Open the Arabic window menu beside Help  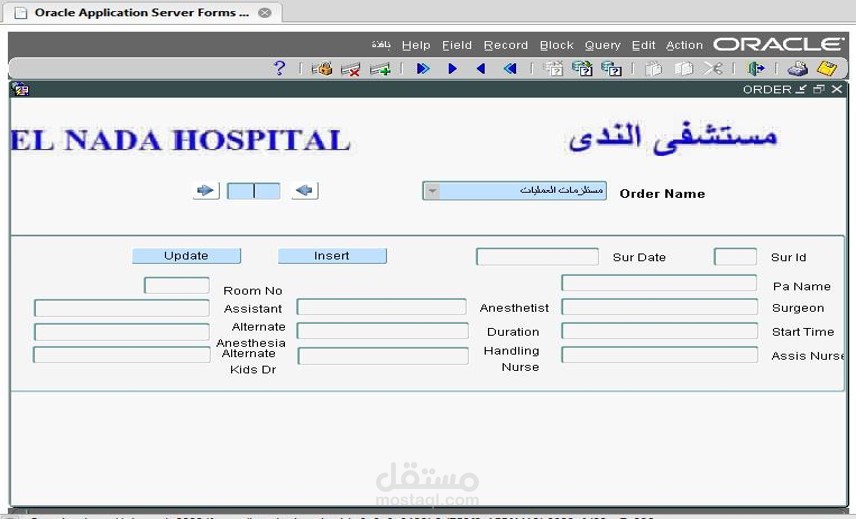point(381,45)
